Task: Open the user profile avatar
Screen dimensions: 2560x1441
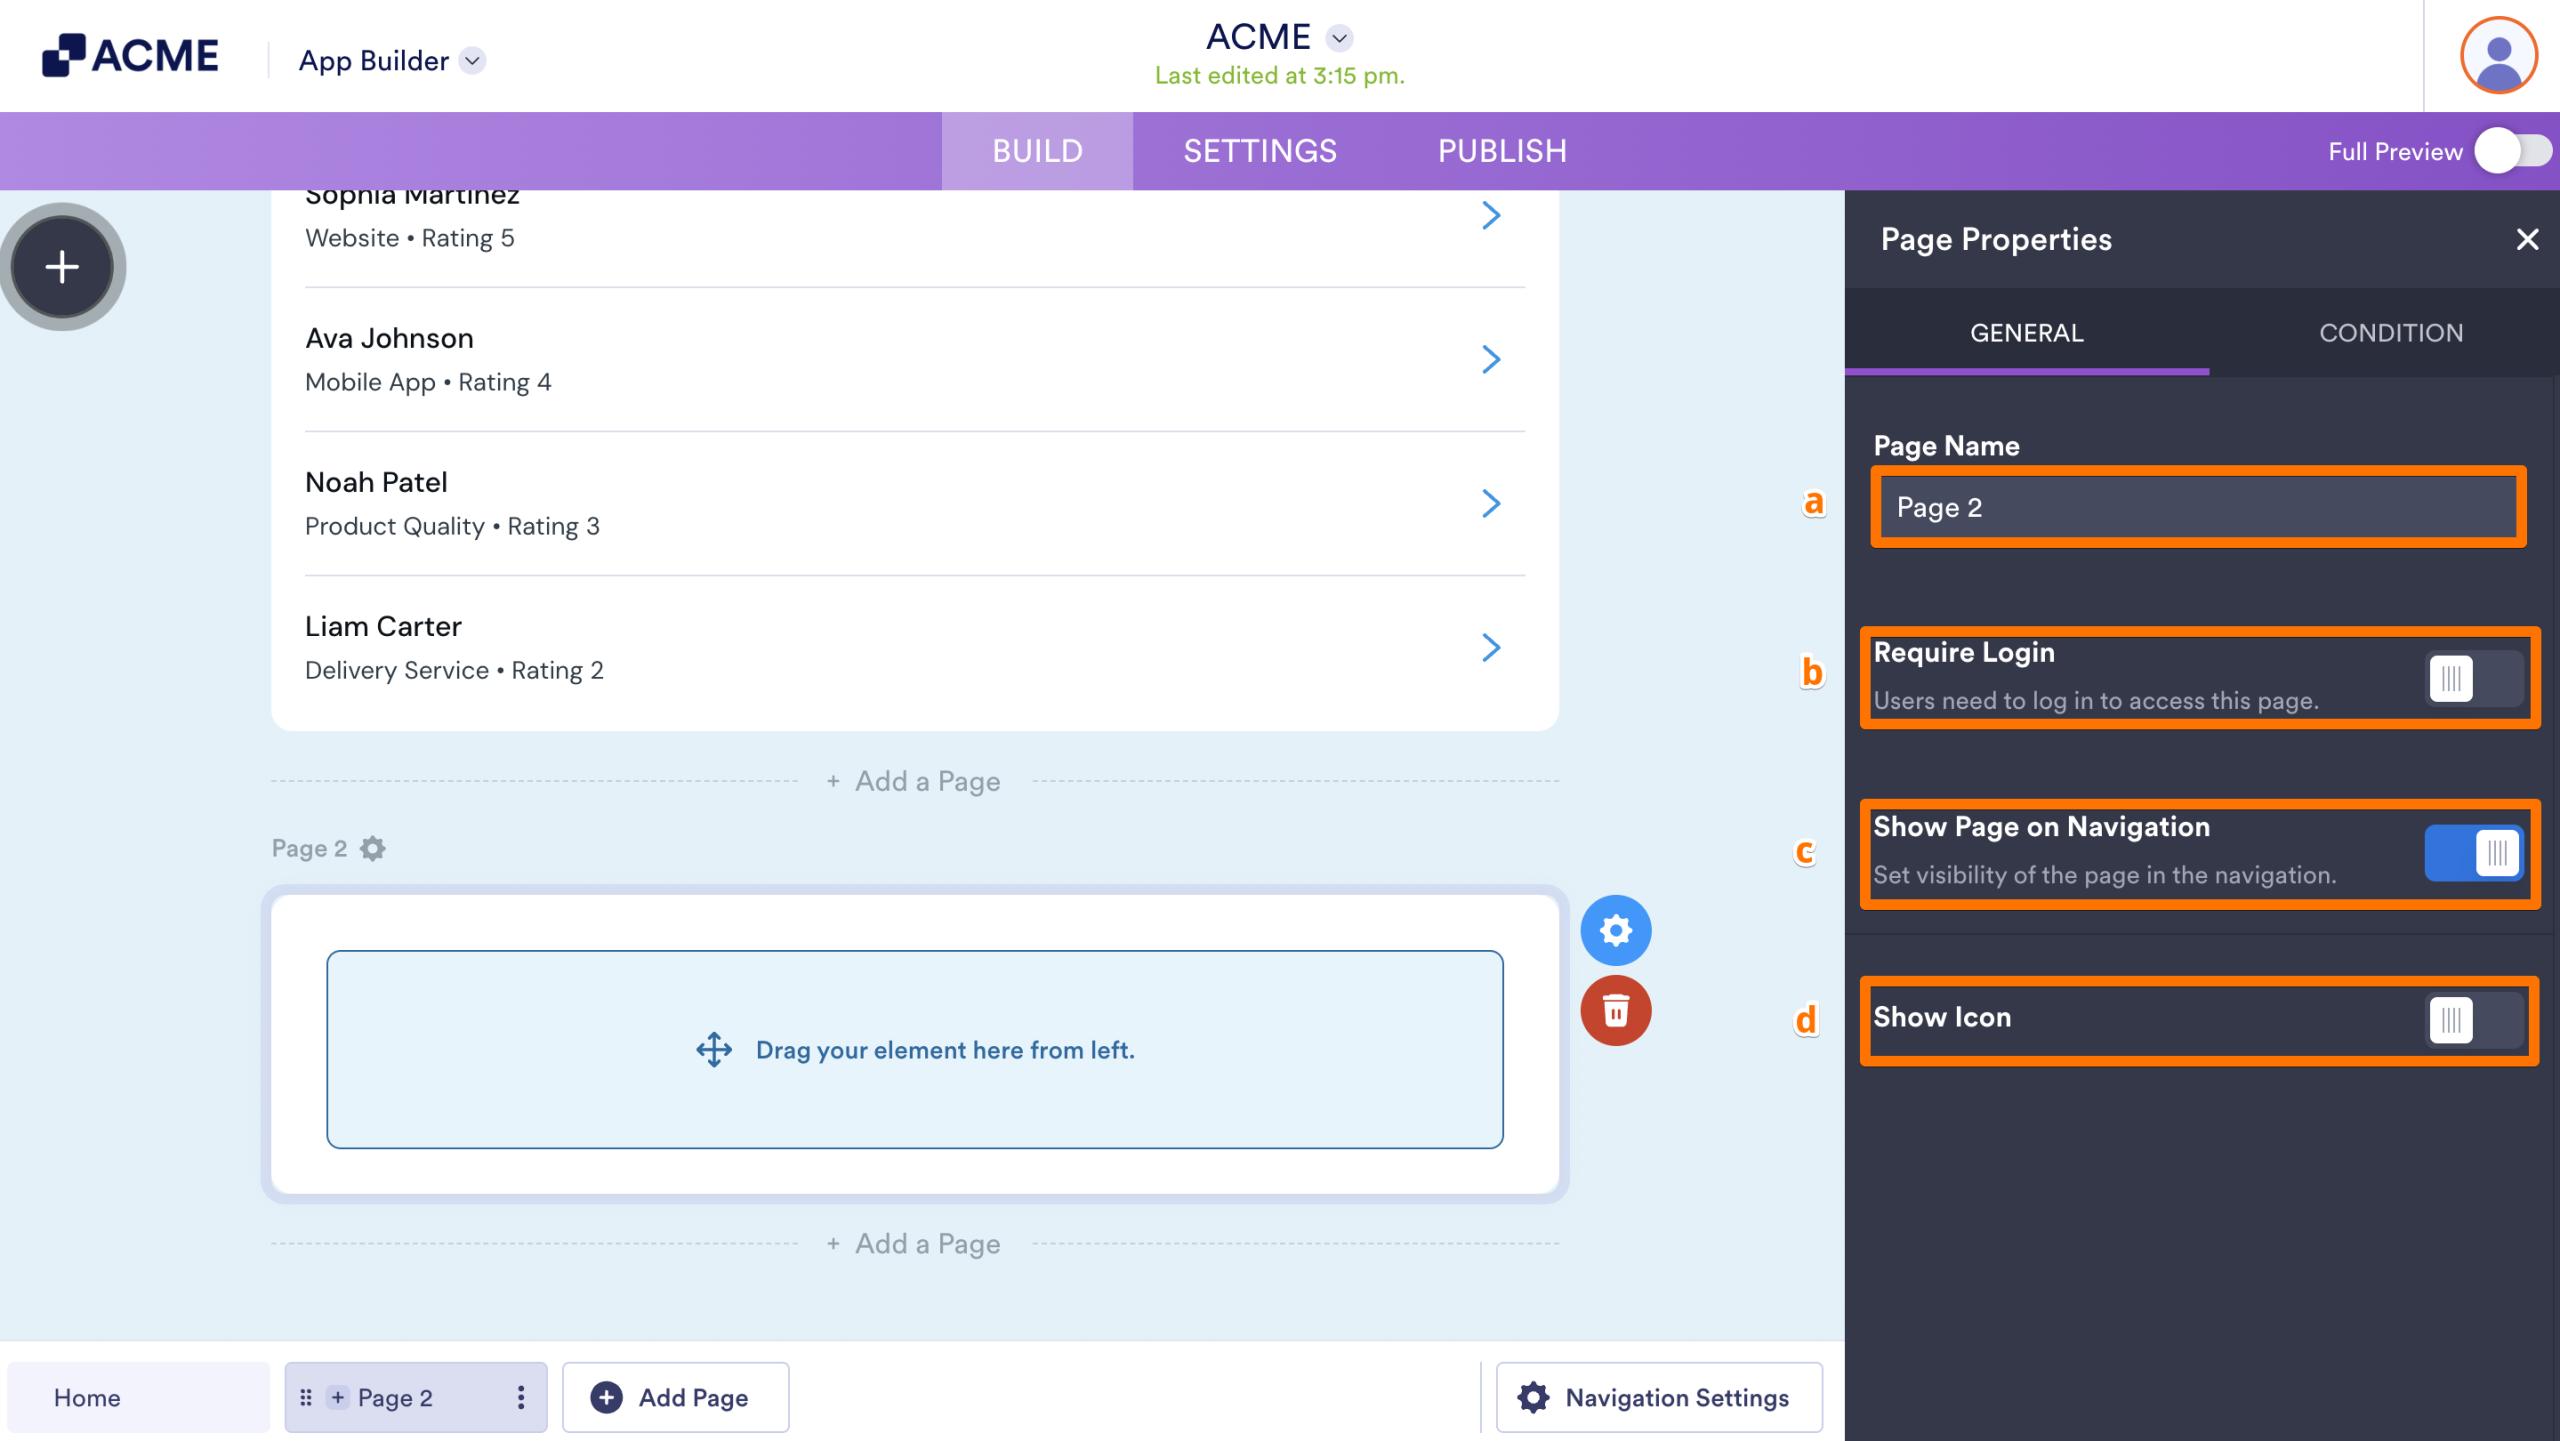Action: coord(2498,55)
